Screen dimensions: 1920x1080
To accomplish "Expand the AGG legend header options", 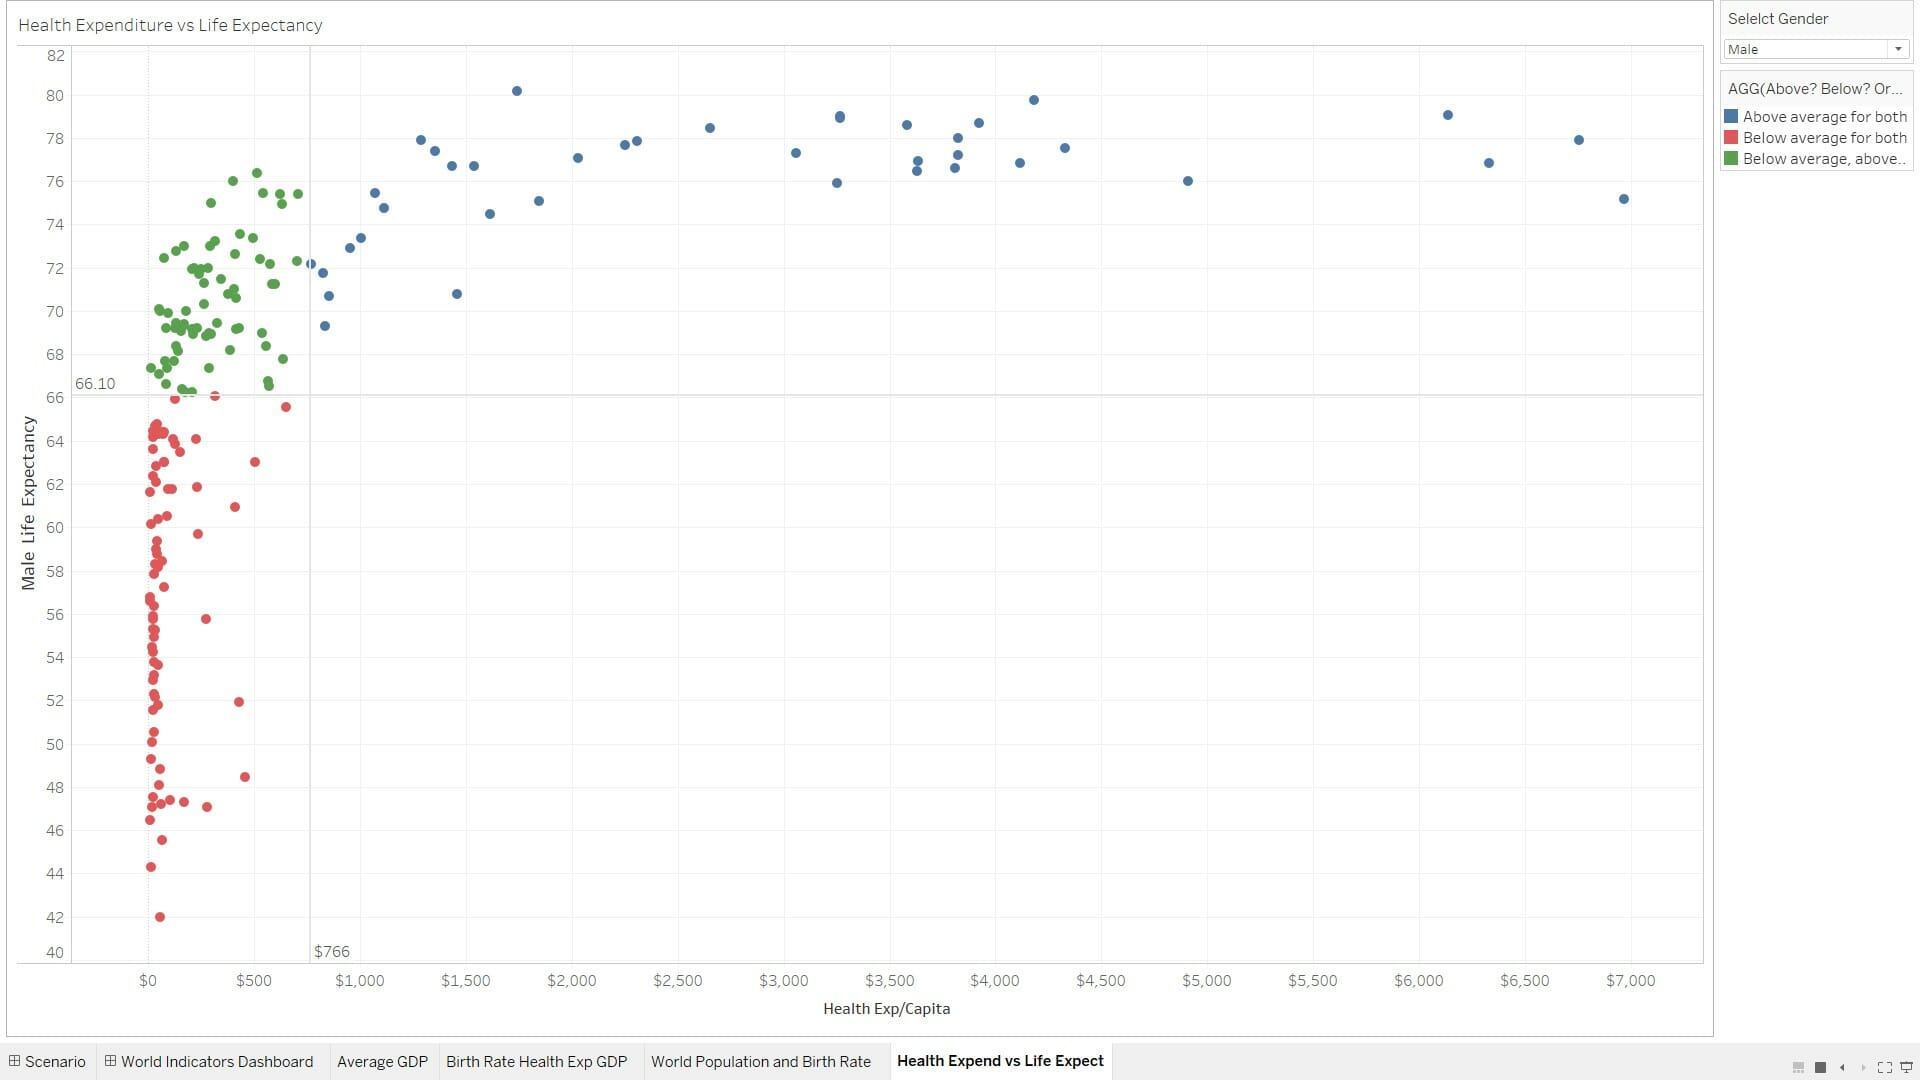I will pyautogui.click(x=1815, y=88).
